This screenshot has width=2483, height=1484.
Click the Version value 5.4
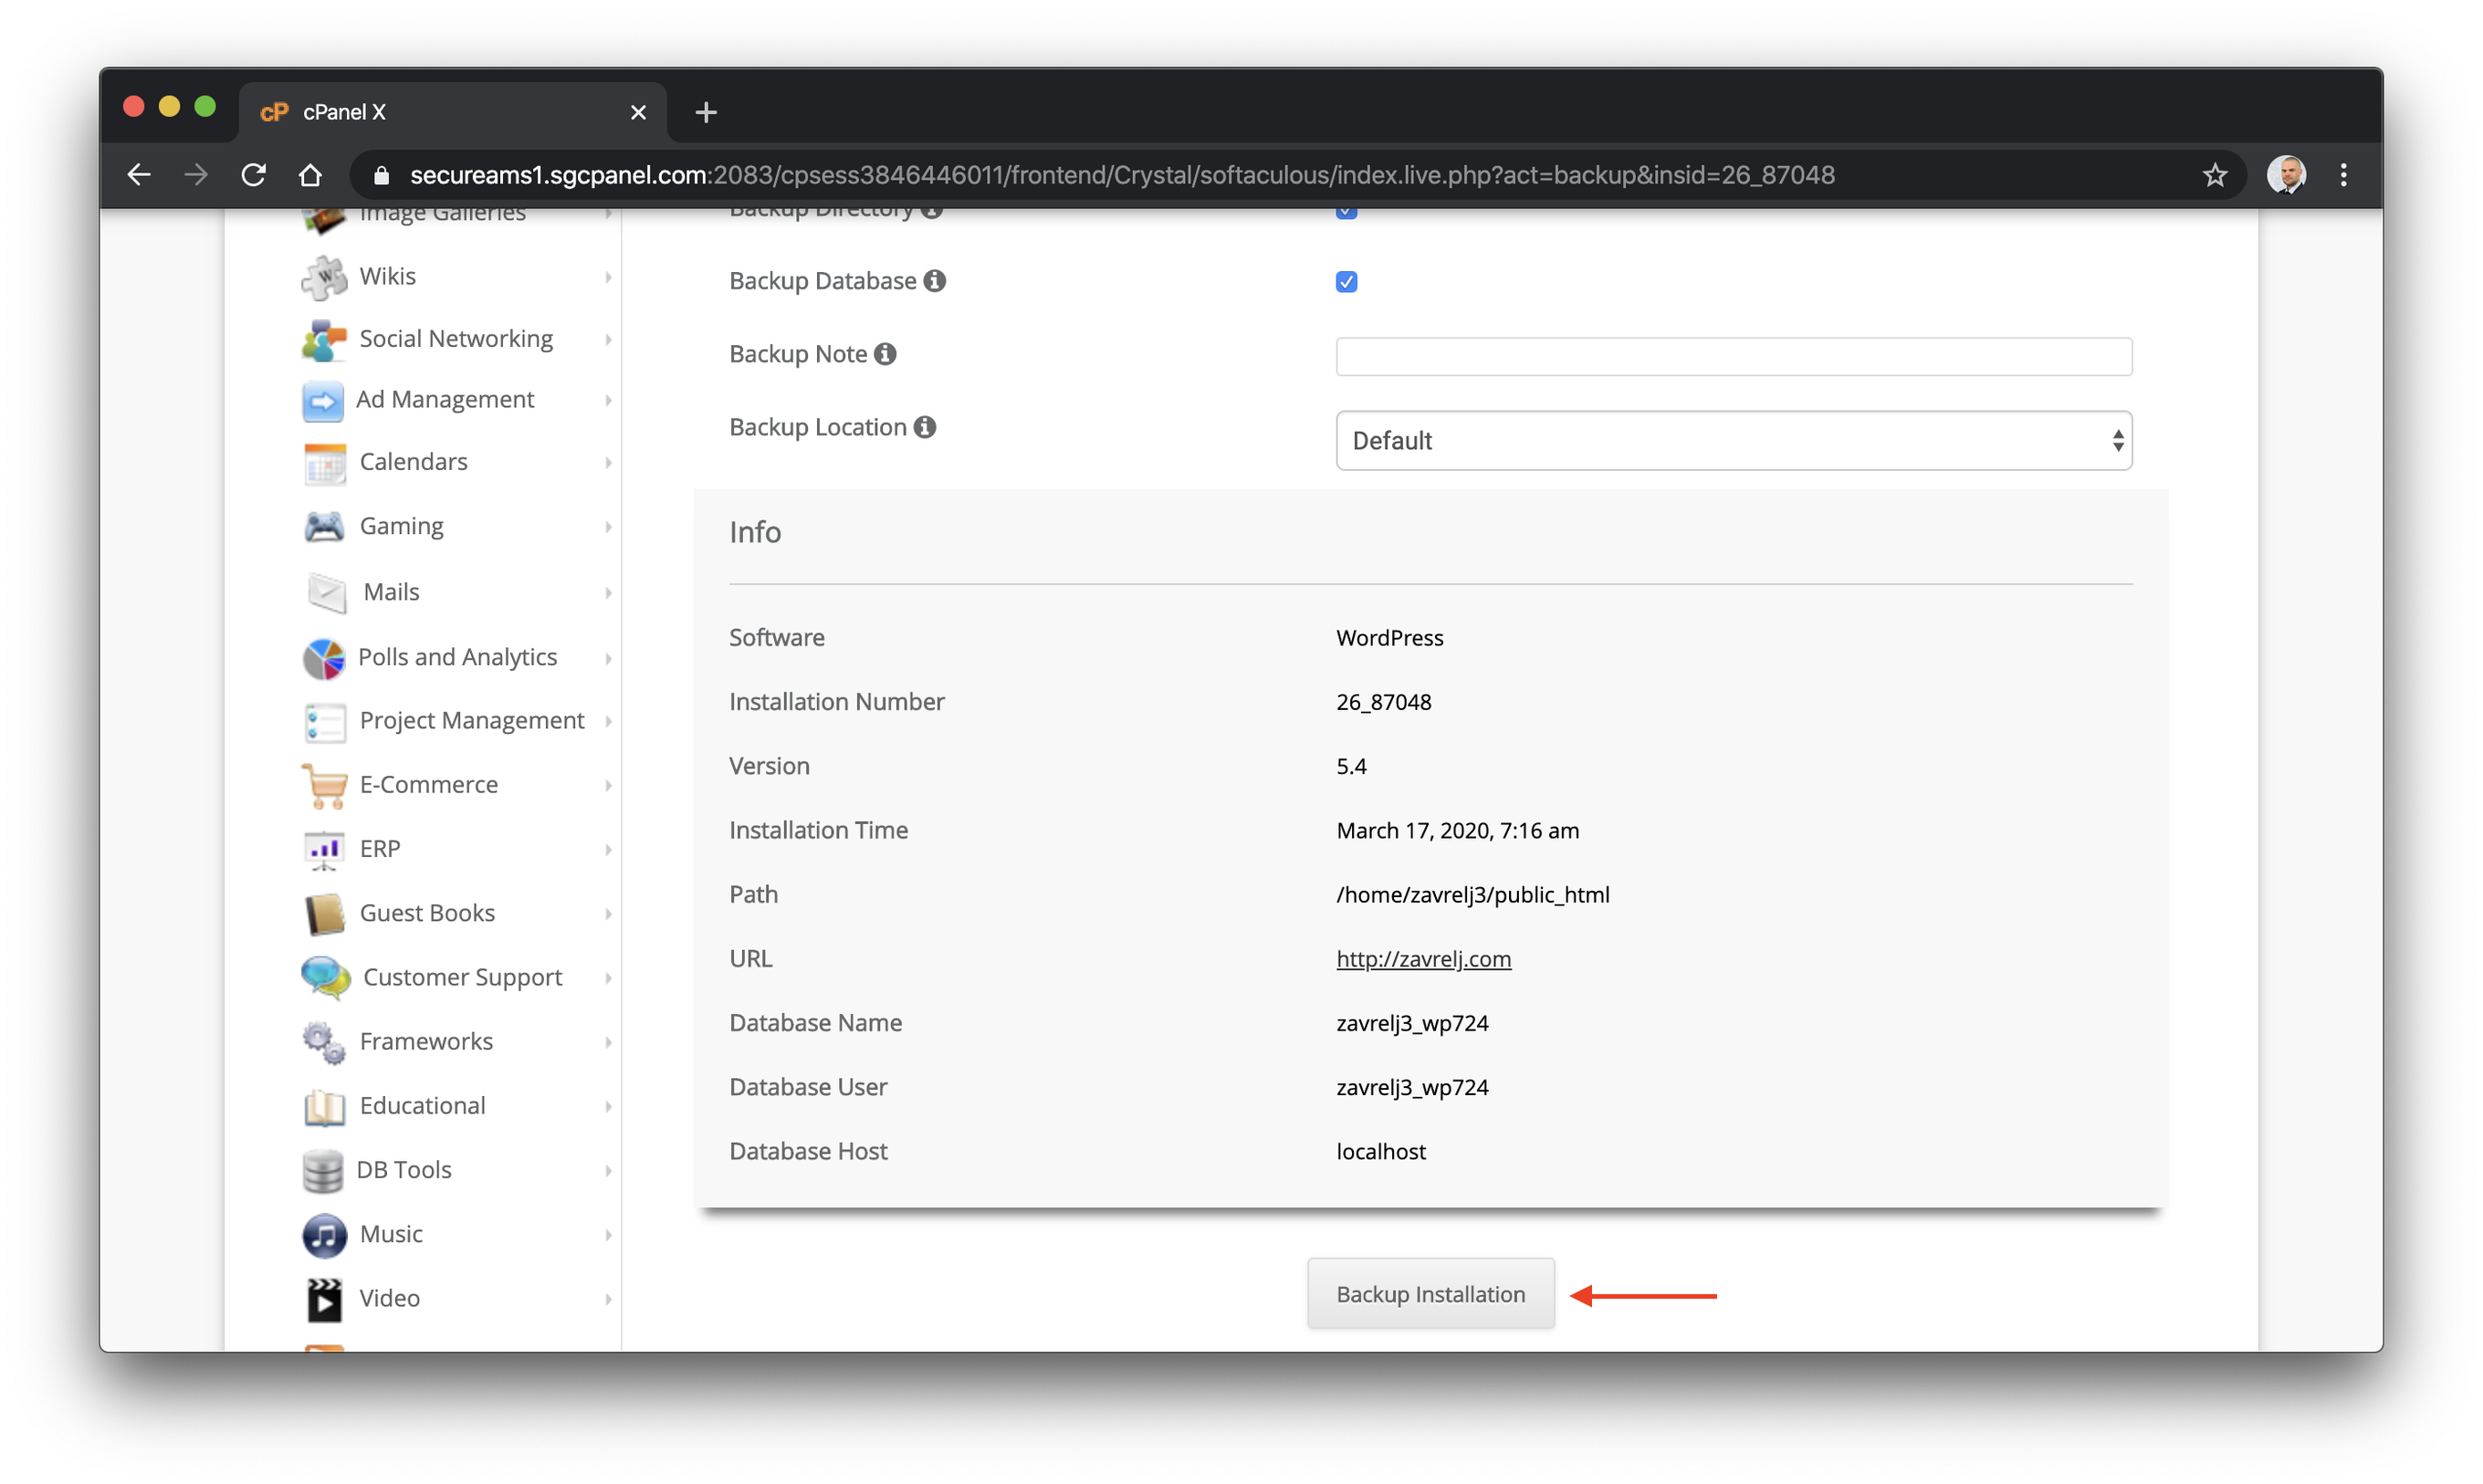(1351, 766)
